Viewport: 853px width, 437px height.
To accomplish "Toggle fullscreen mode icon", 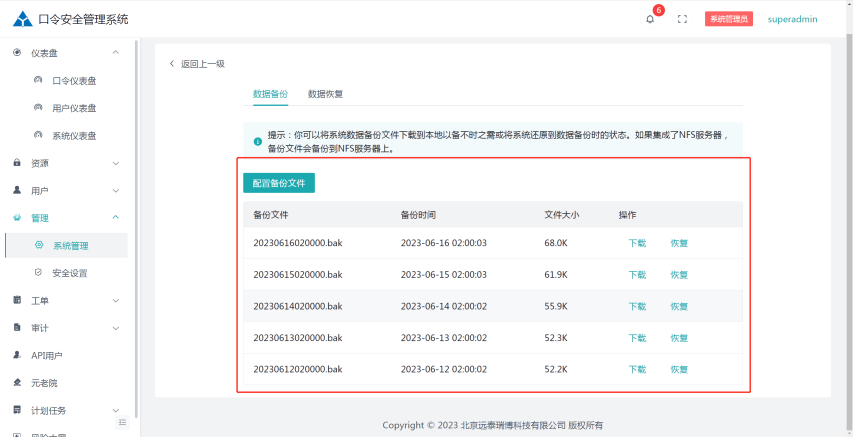I will pos(682,19).
